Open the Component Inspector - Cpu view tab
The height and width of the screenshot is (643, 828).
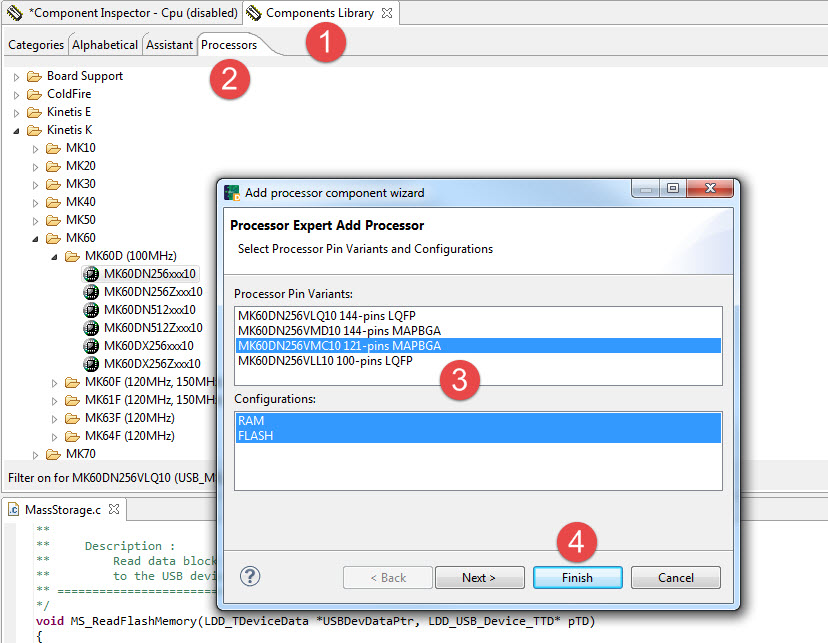coord(123,13)
